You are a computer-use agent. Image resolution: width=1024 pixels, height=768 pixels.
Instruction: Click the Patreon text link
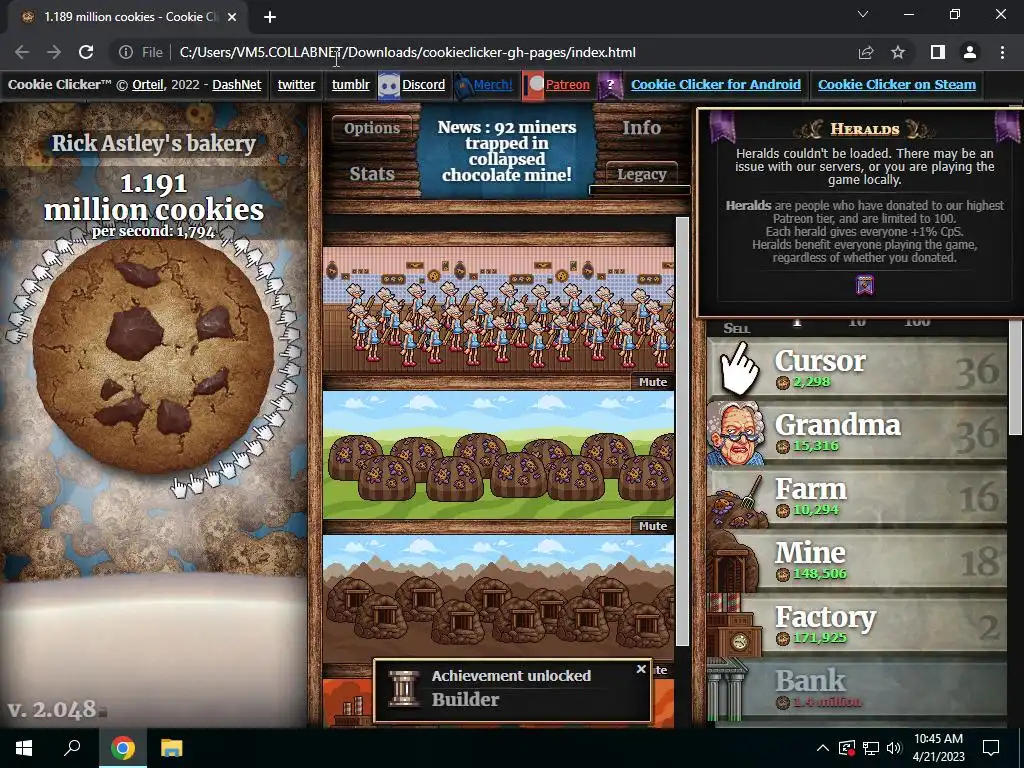click(568, 85)
